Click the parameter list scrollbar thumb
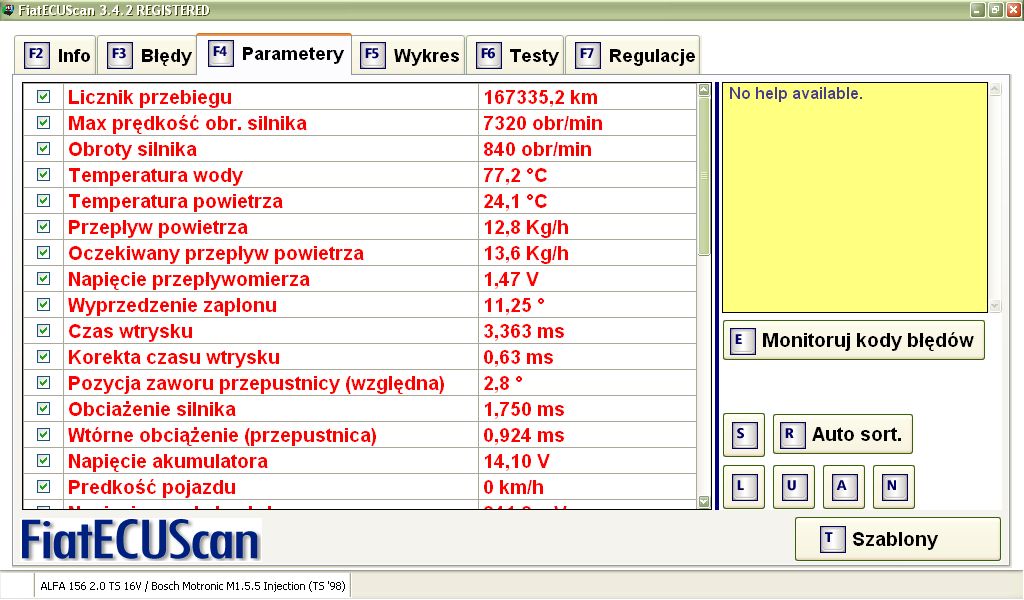This screenshot has width=1024, height=600. tap(703, 176)
